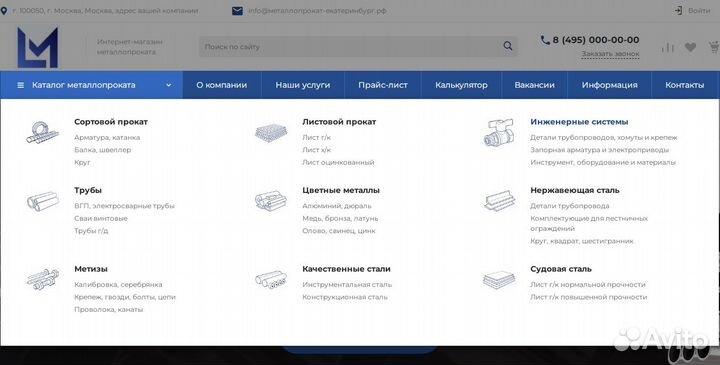Open the Судовая сталь category heading

point(561,269)
